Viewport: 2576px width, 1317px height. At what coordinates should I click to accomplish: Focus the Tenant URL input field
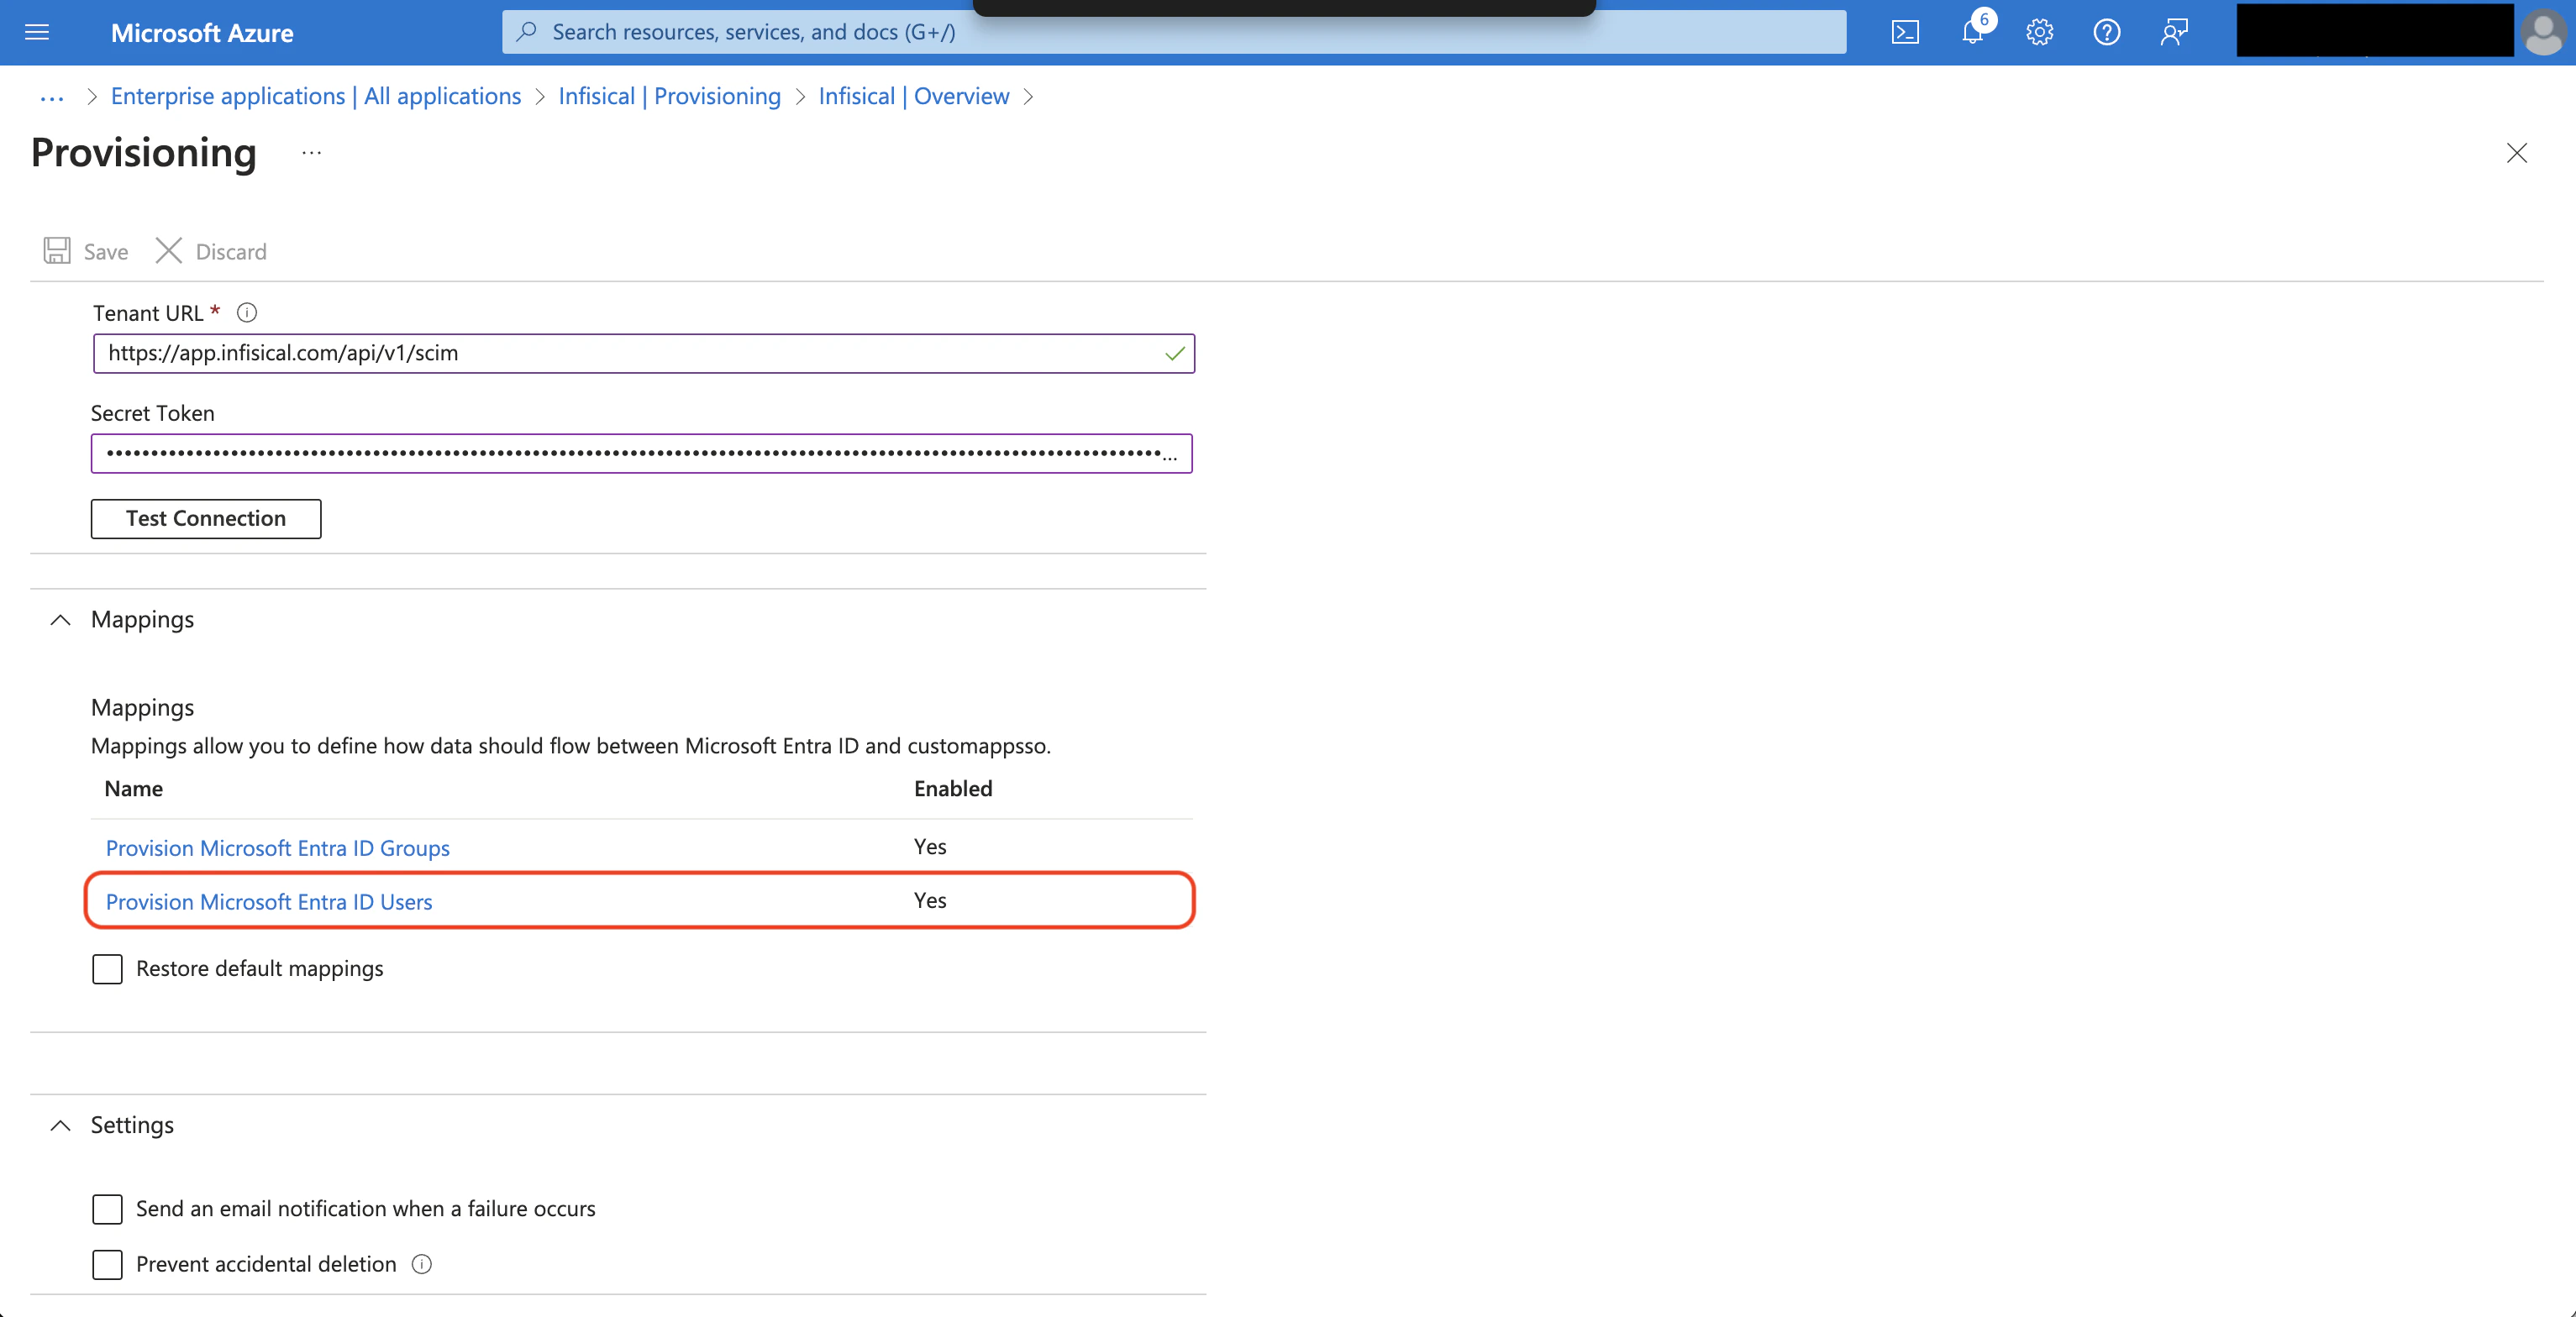click(644, 353)
